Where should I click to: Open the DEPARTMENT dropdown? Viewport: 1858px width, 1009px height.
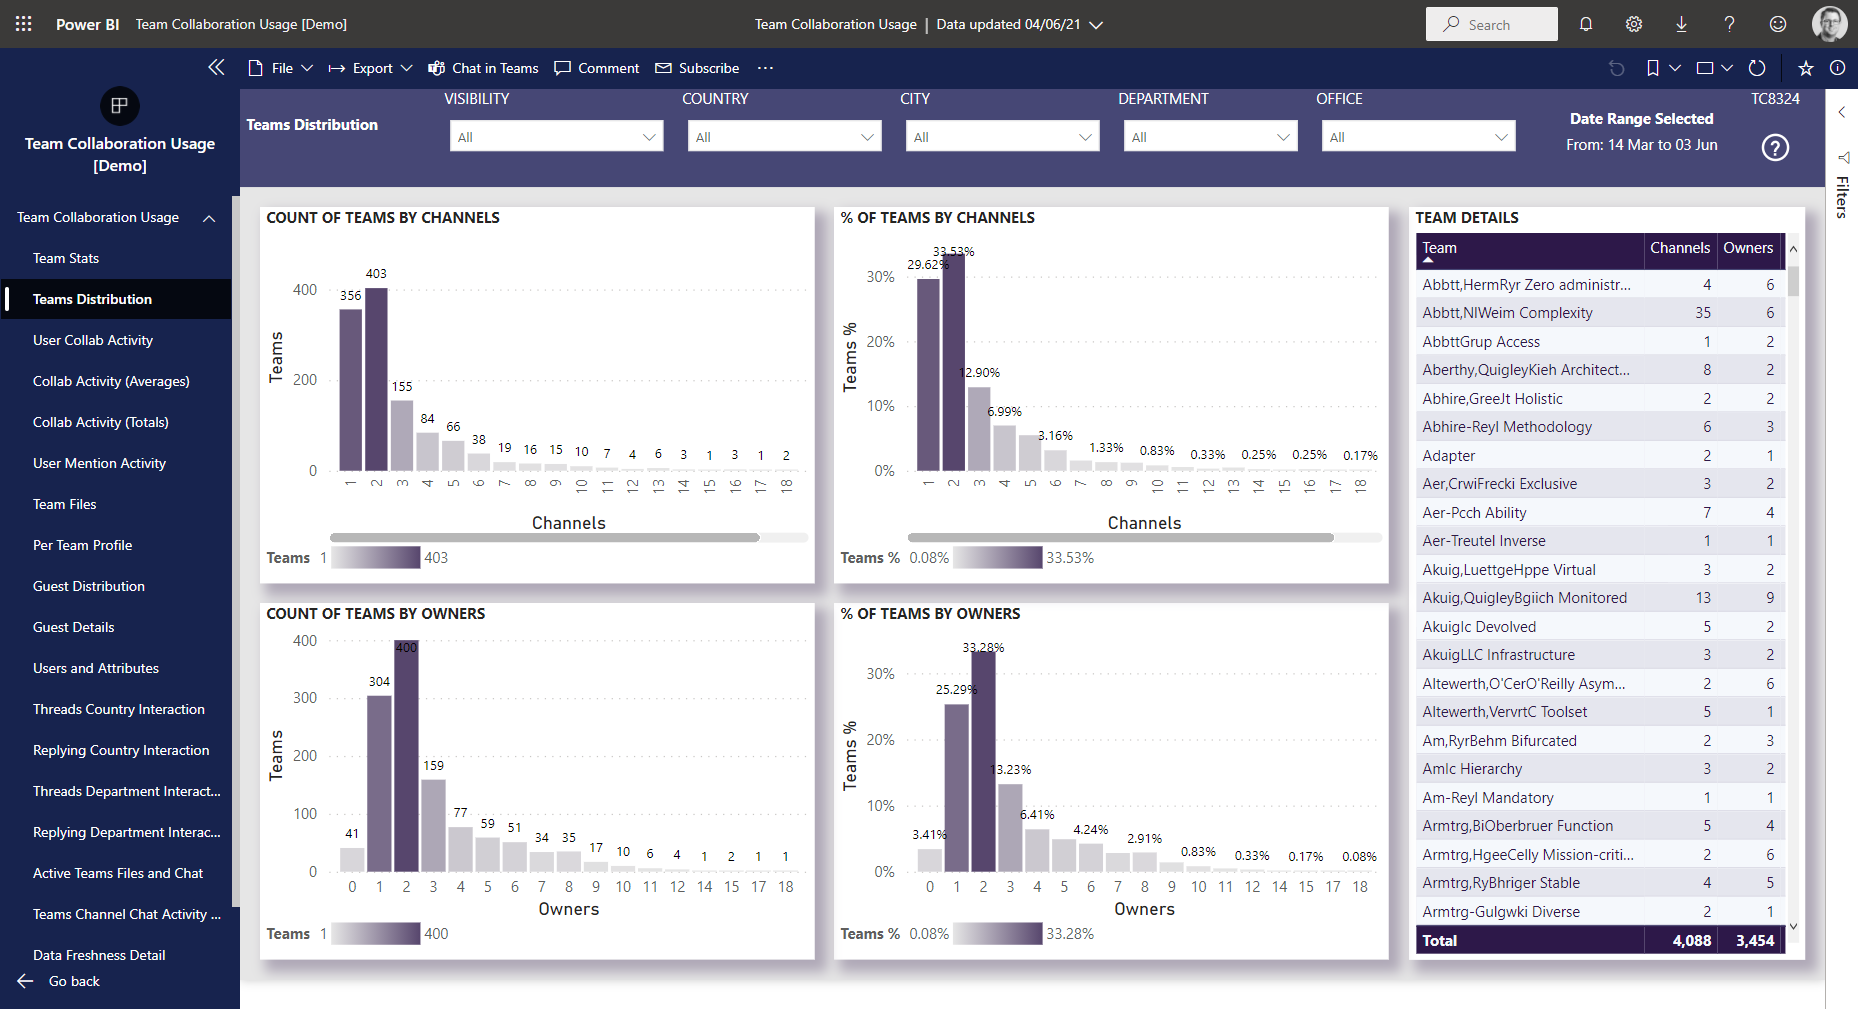(x=1210, y=136)
